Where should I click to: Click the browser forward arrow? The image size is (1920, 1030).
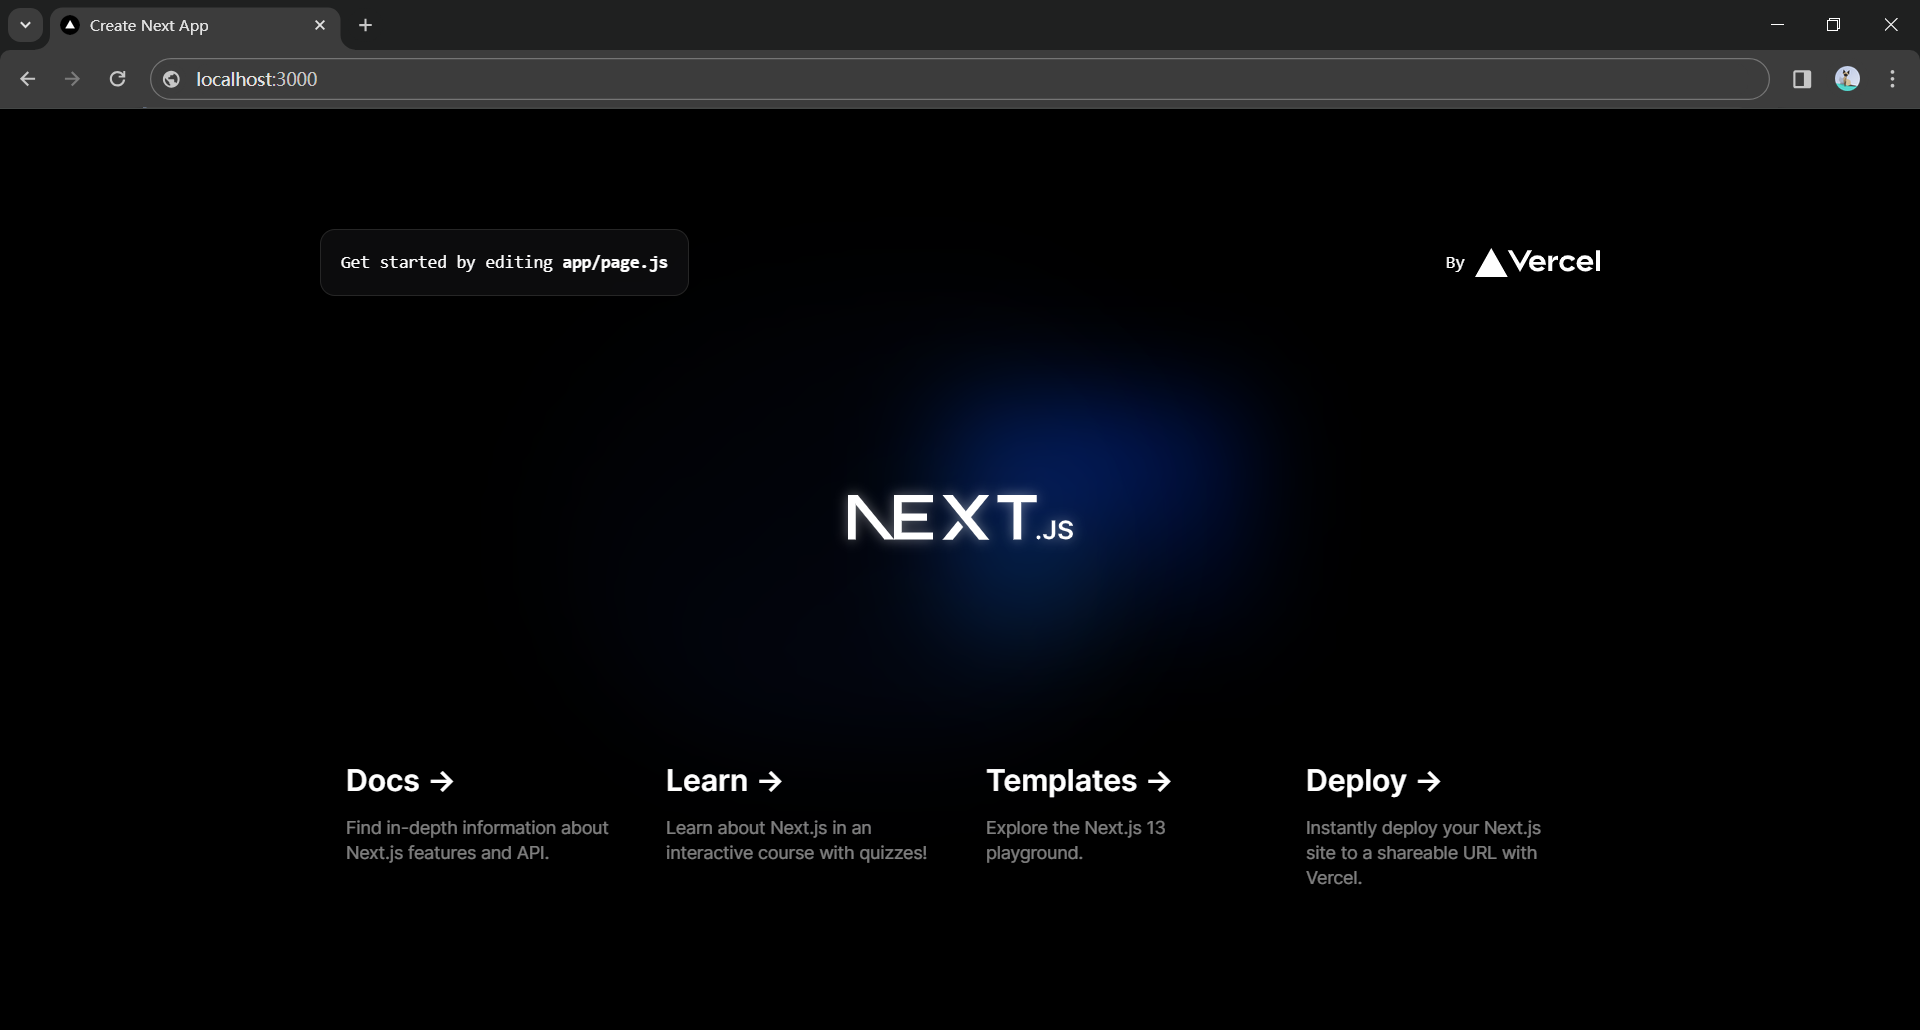[72, 79]
